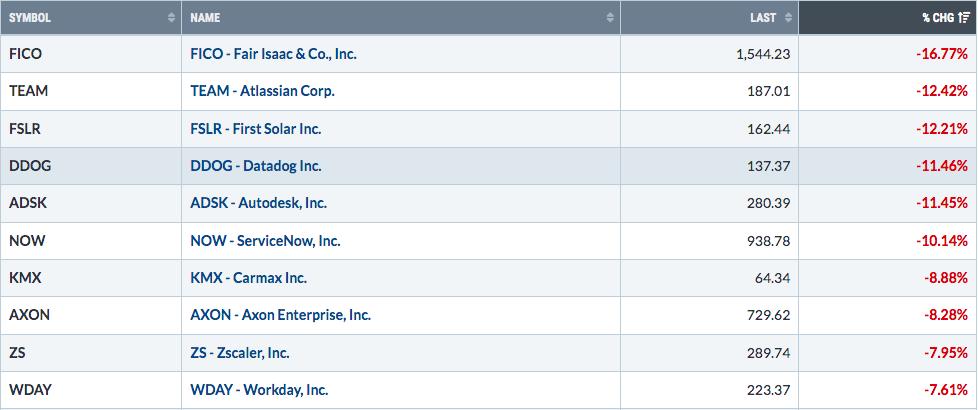The width and height of the screenshot is (978, 410).
Task: Select the NAME column header
Action: 401,17
